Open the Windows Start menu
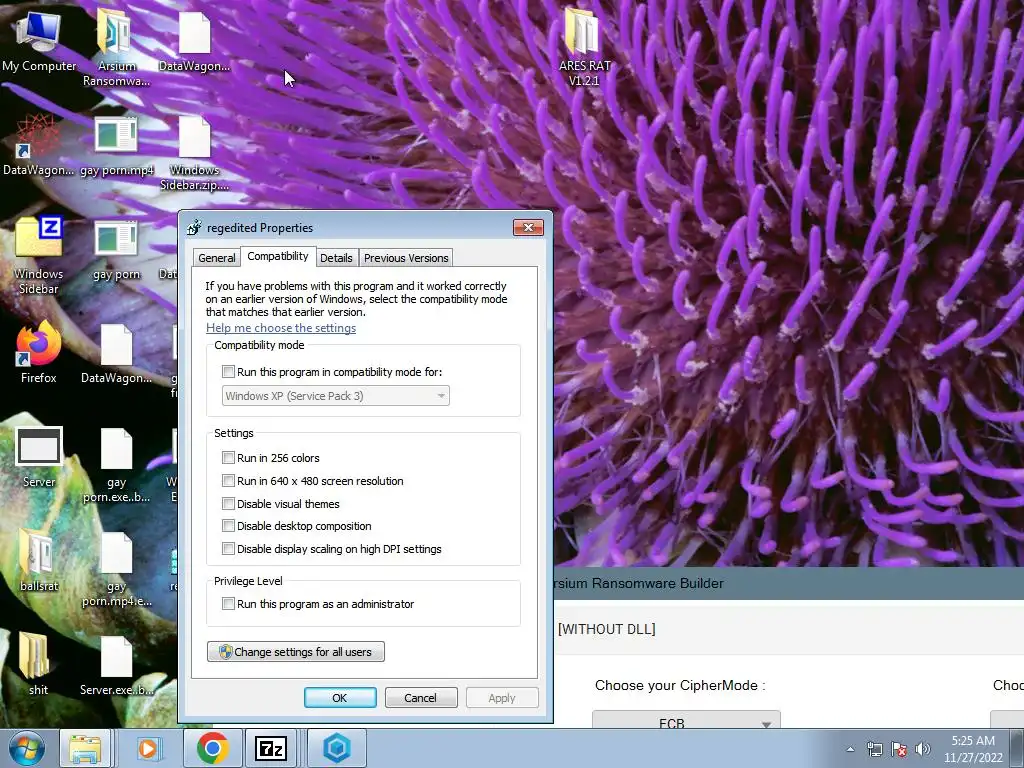This screenshot has width=1024, height=768. pos(26,748)
